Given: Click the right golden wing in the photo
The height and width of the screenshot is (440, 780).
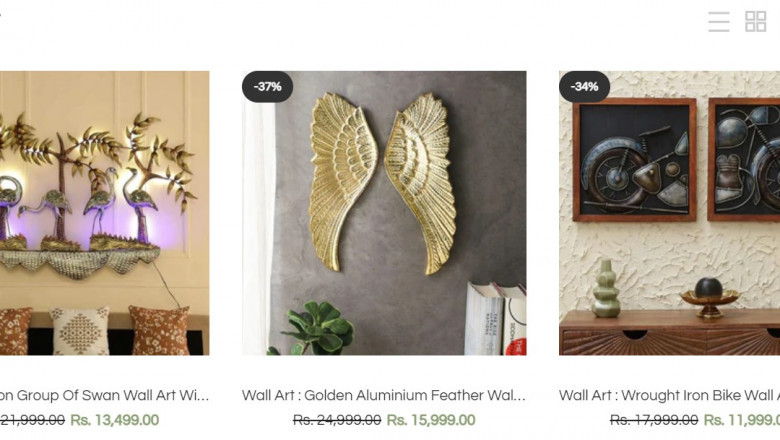Looking at the screenshot, I should click(x=422, y=183).
